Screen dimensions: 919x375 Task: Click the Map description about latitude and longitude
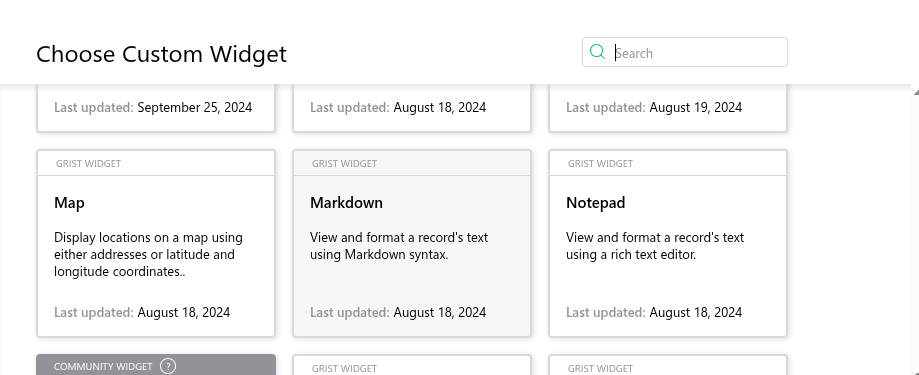click(148, 254)
